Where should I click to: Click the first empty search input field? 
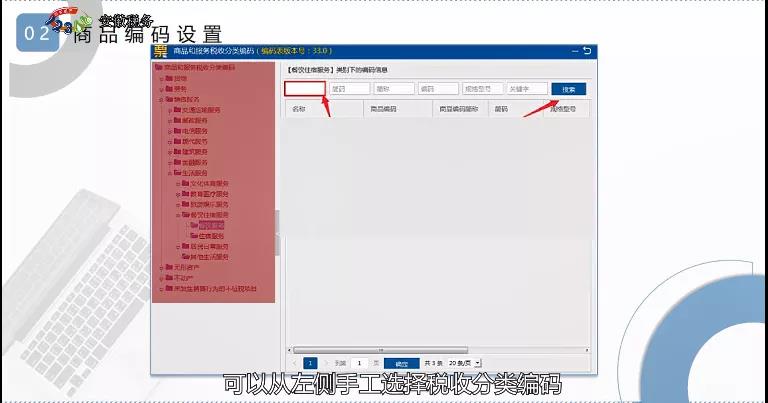[x=305, y=89]
